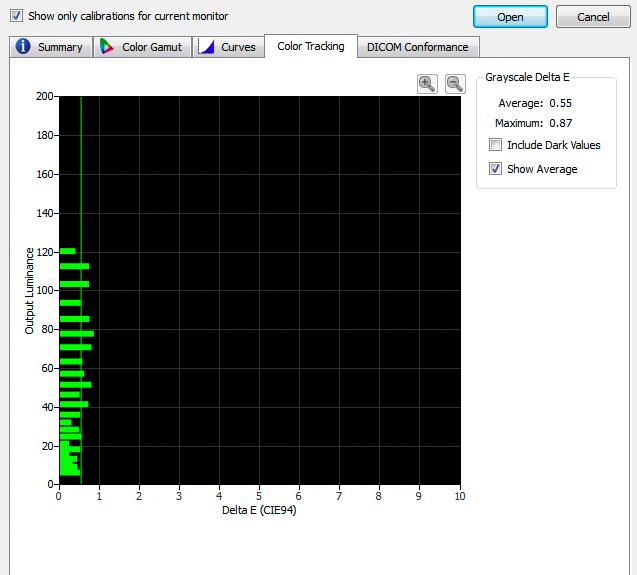637x575 pixels.
Task: Enable the Include Dark Values checkbox
Action: [x=495, y=145]
